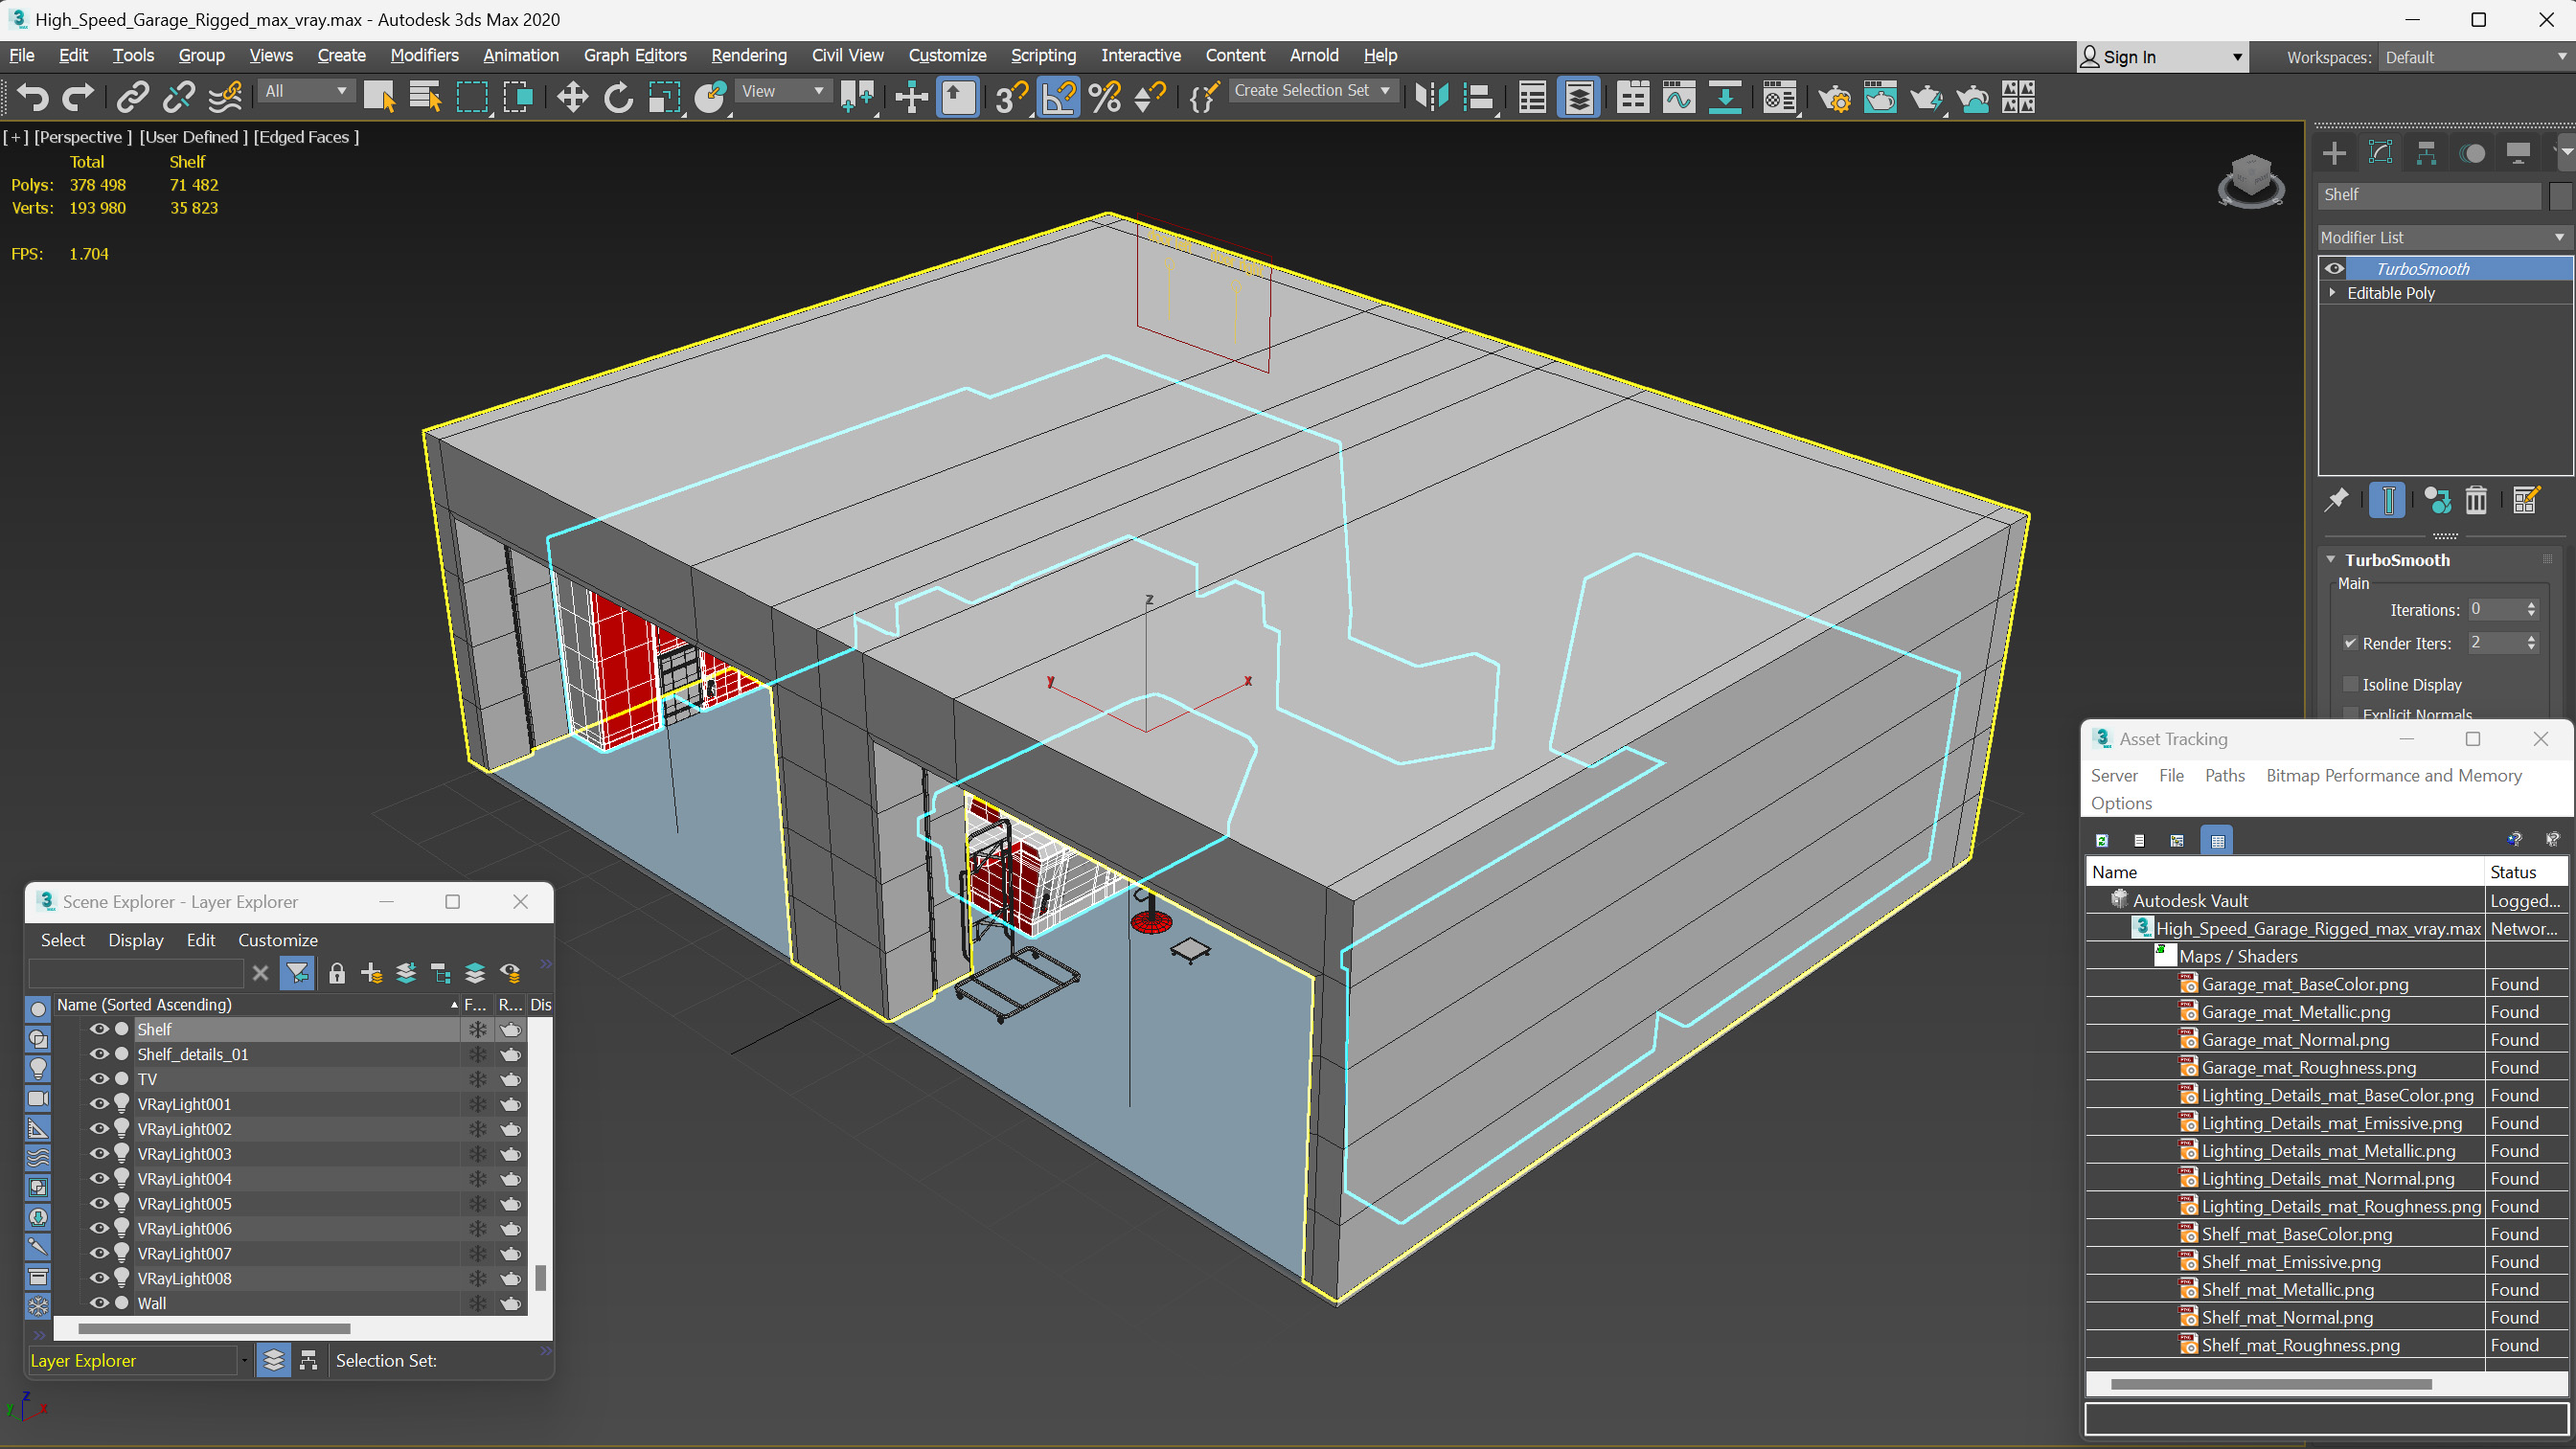2576x1449 pixels.
Task: Open Customize menu in Scene Explorer
Action: click(x=278, y=940)
